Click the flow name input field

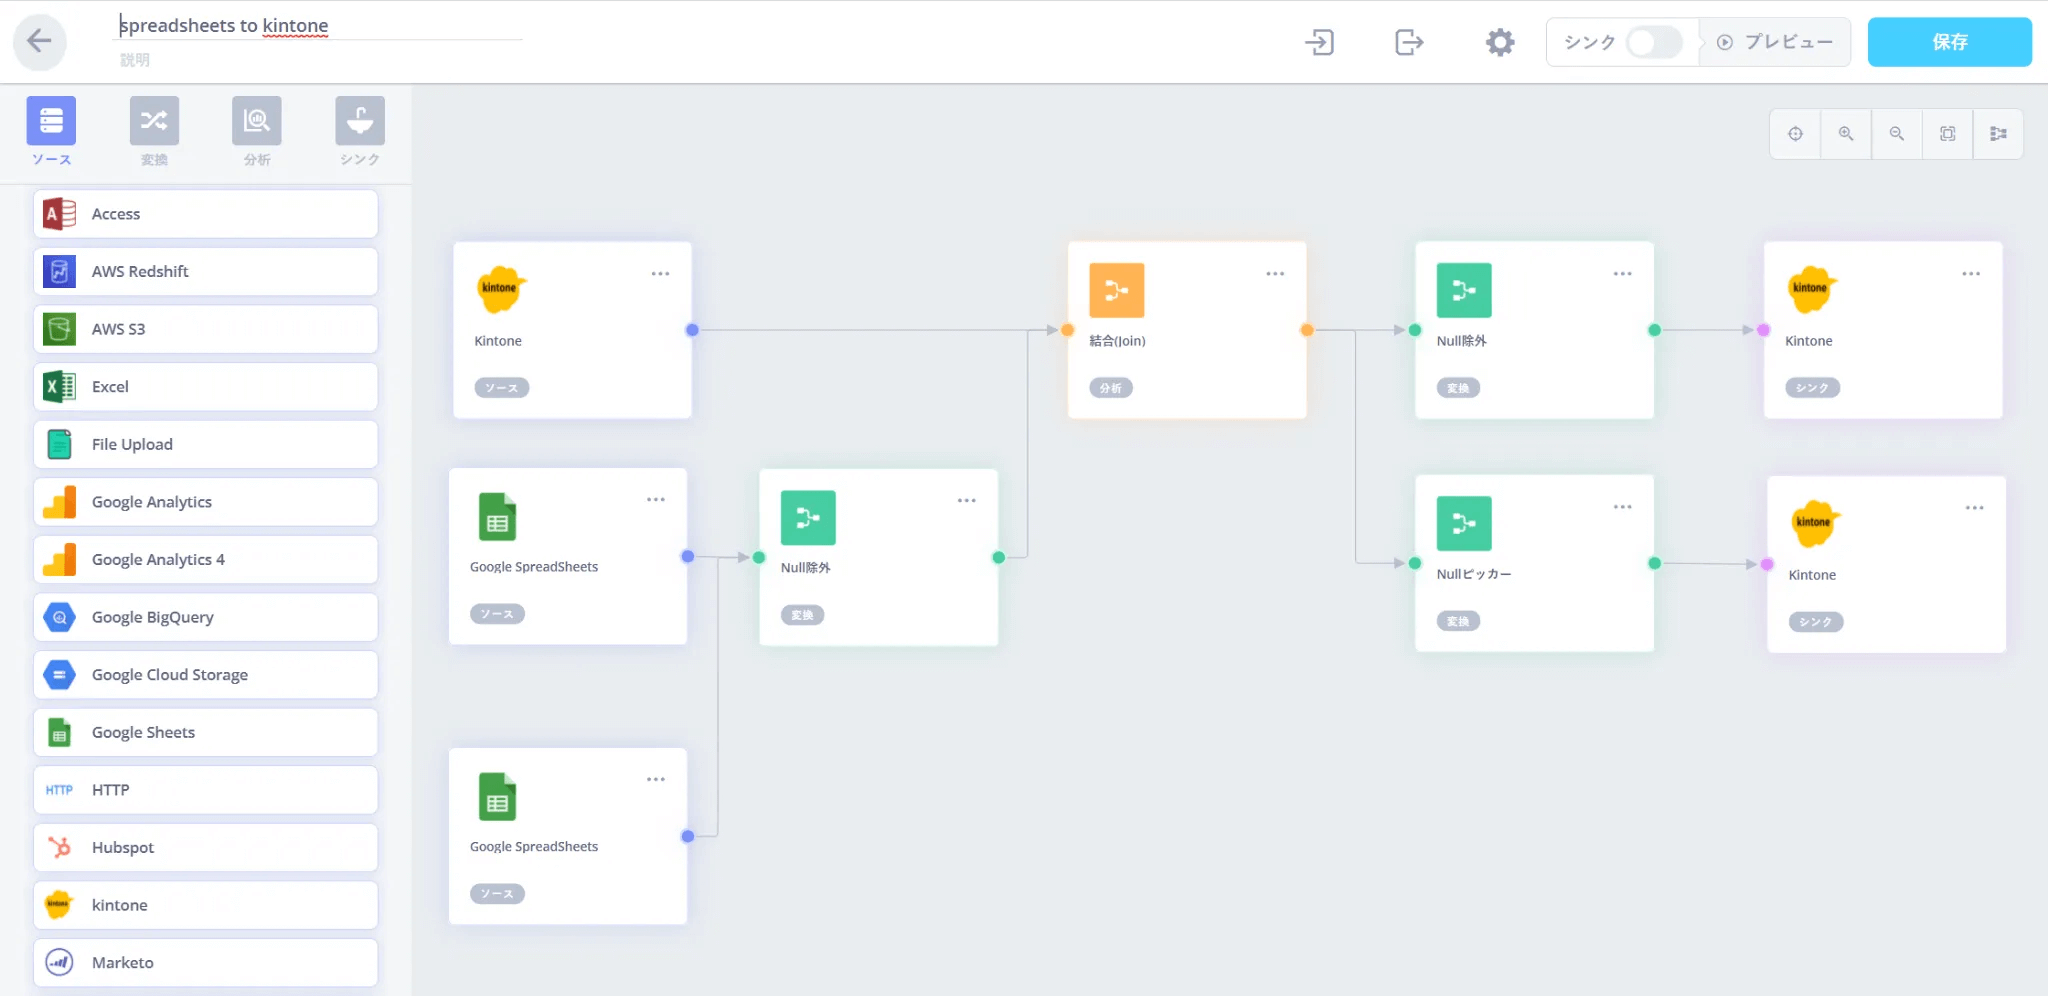click(320, 26)
